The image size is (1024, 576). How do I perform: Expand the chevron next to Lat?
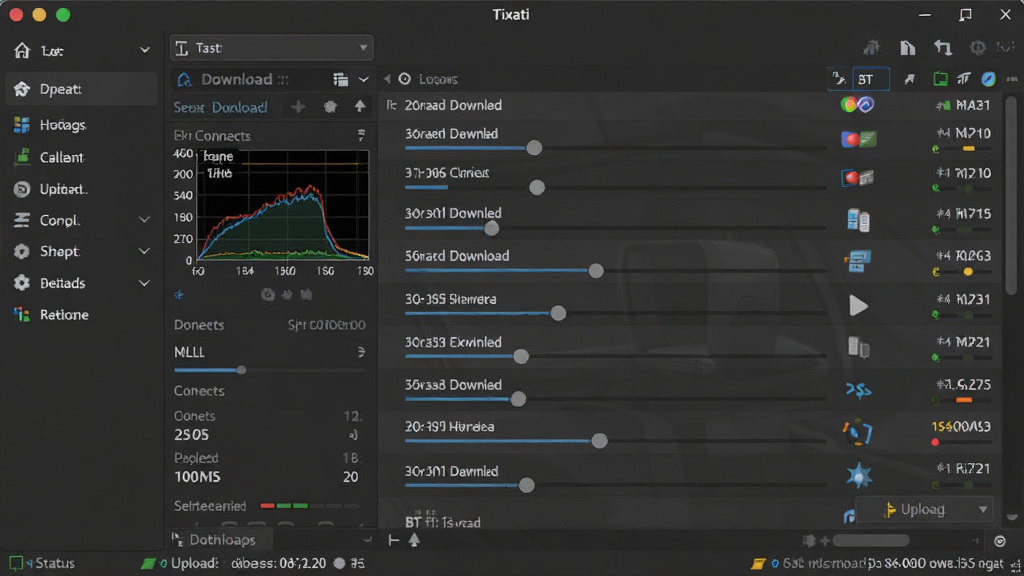144,50
